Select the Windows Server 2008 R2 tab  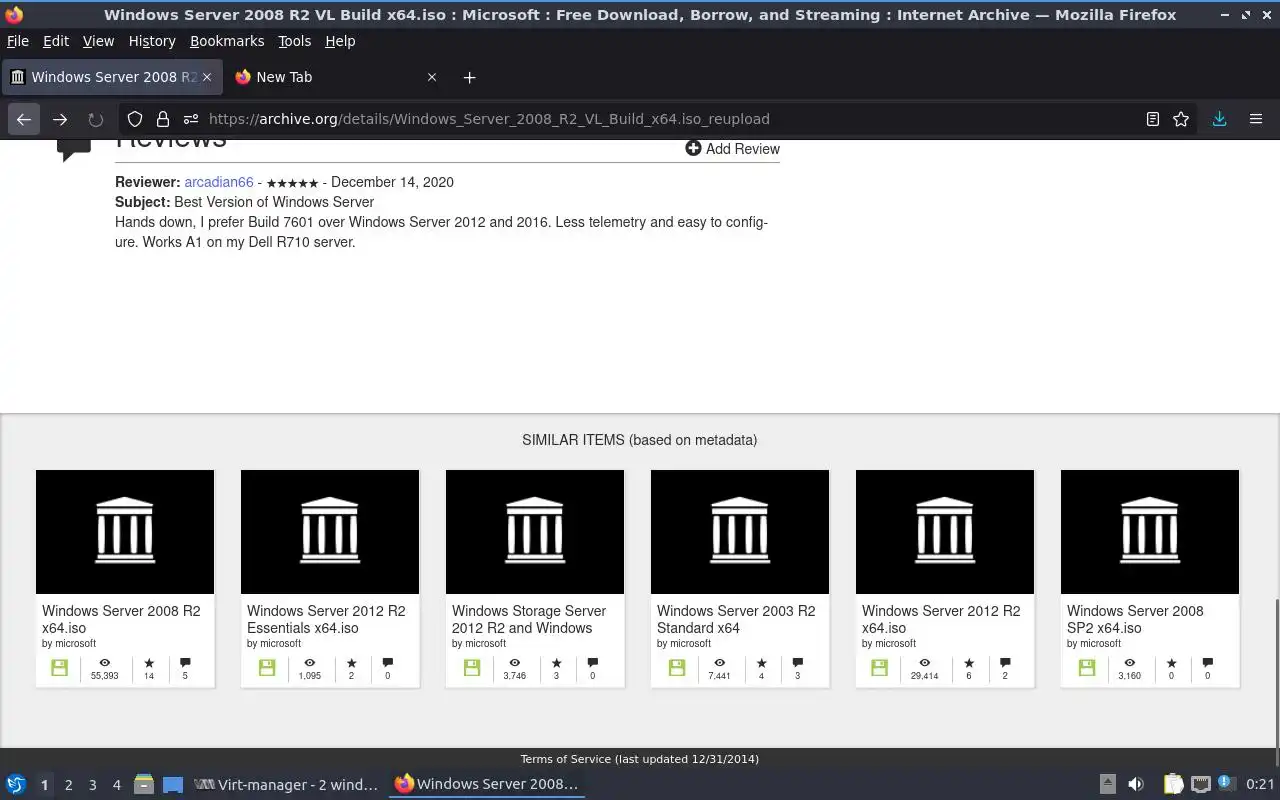(x=112, y=77)
